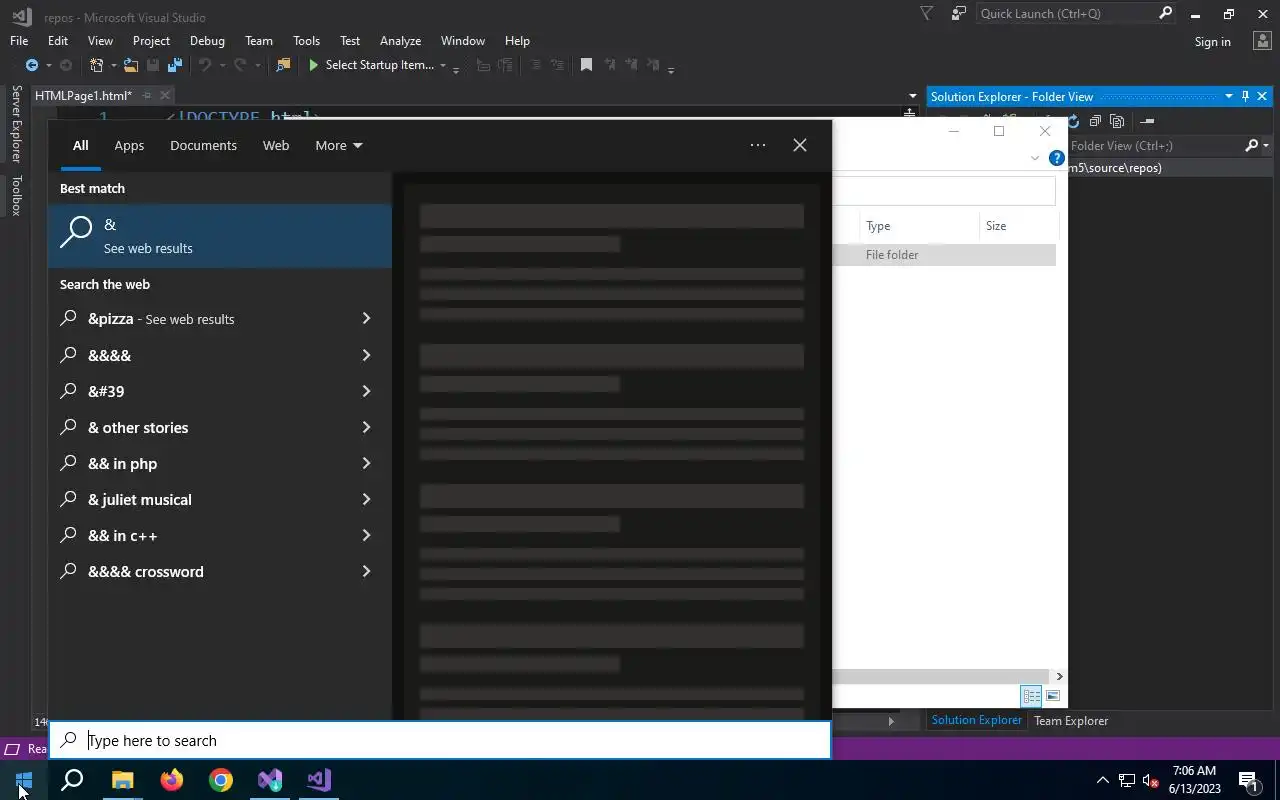The width and height of the screenshot is (1280, 800).
Task: Click the Find in Files toolbar icon
Action: (x=284, y=65)
